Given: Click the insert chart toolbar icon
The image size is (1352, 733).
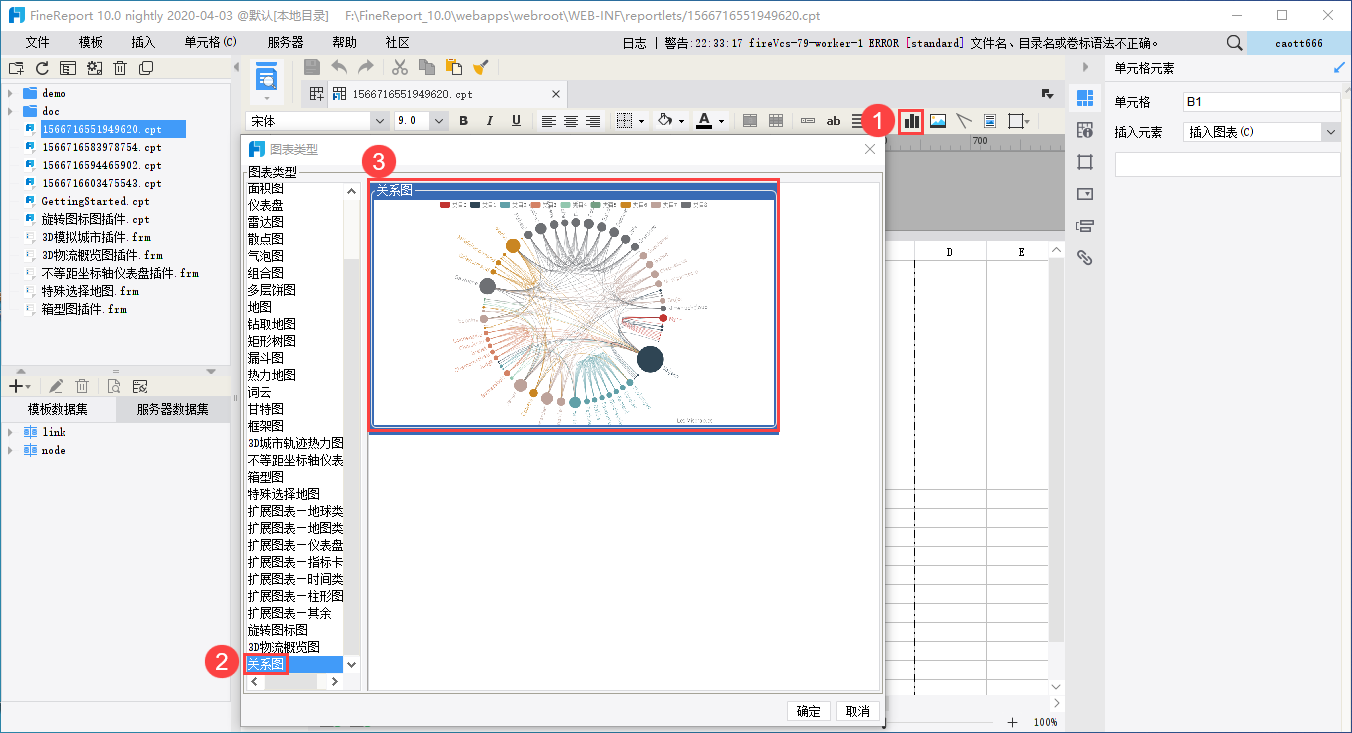Looking at the screenshot, I should 911,121.
